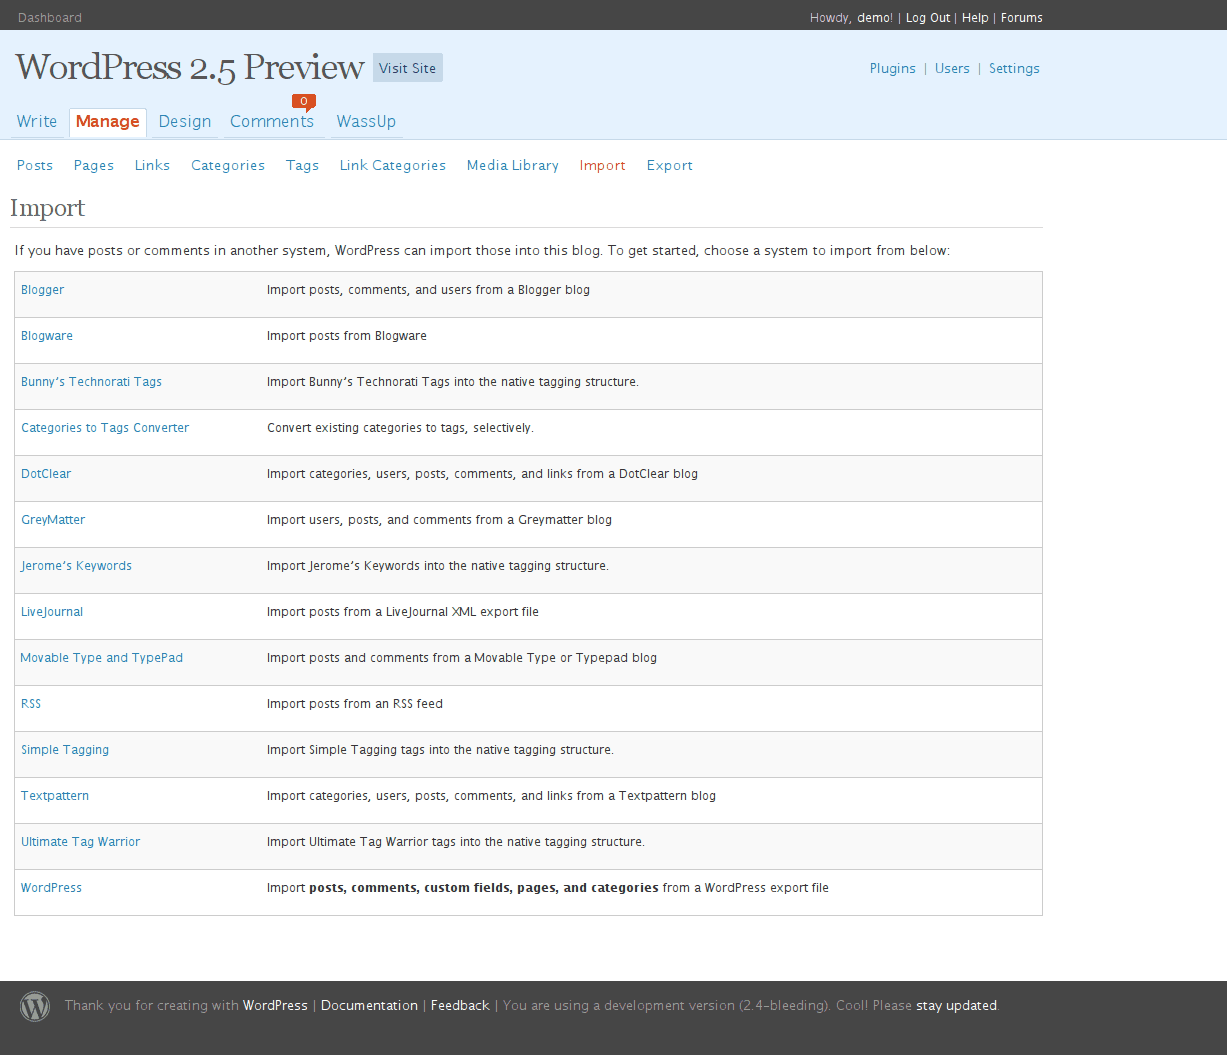
Task: Select the Import submenu item
Action: [x=602, y=165]
